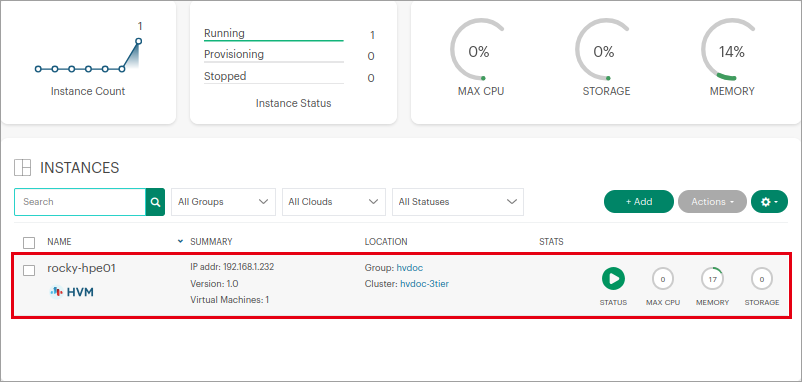This screenshot has height=382, width=802.
Task: Click the row Memory gauge showing 17
Action: click(x=712, y=279)
